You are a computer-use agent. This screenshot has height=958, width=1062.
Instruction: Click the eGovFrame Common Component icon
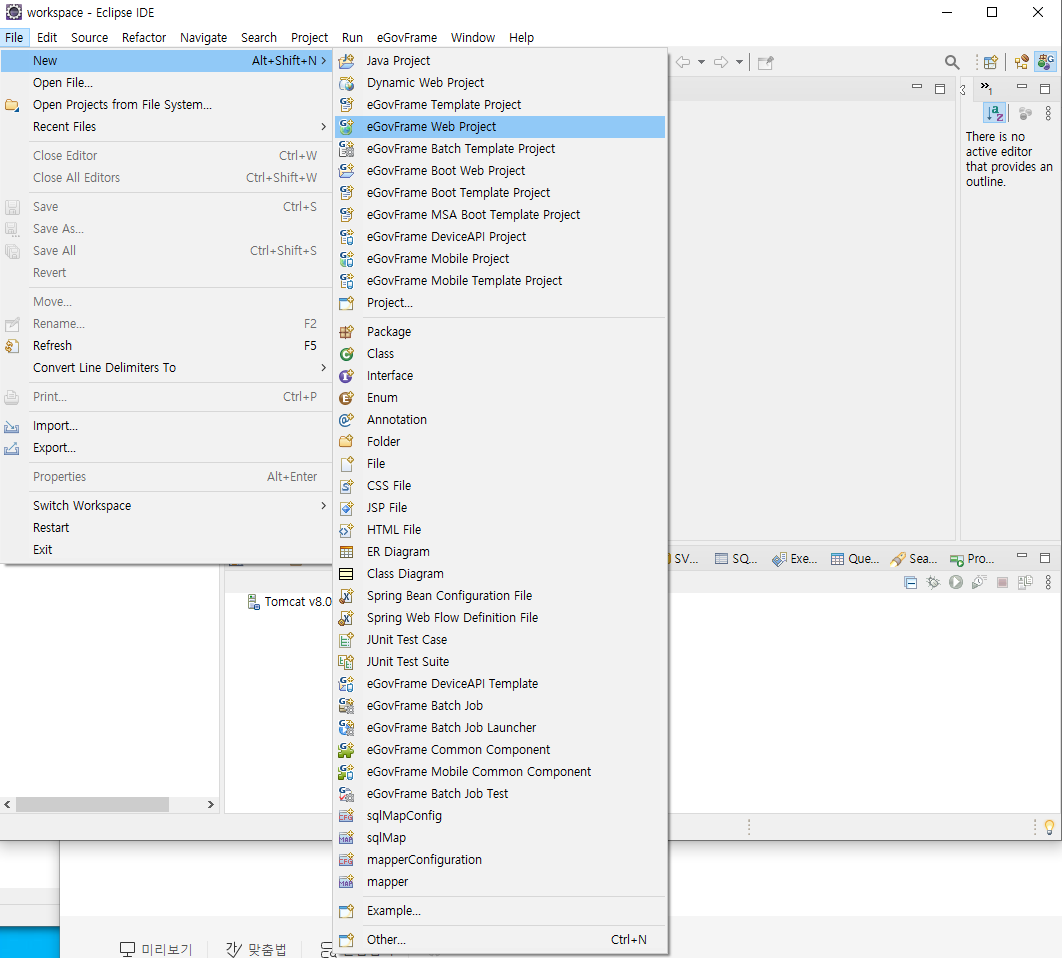pyautogui.click(x=346, y=750)
